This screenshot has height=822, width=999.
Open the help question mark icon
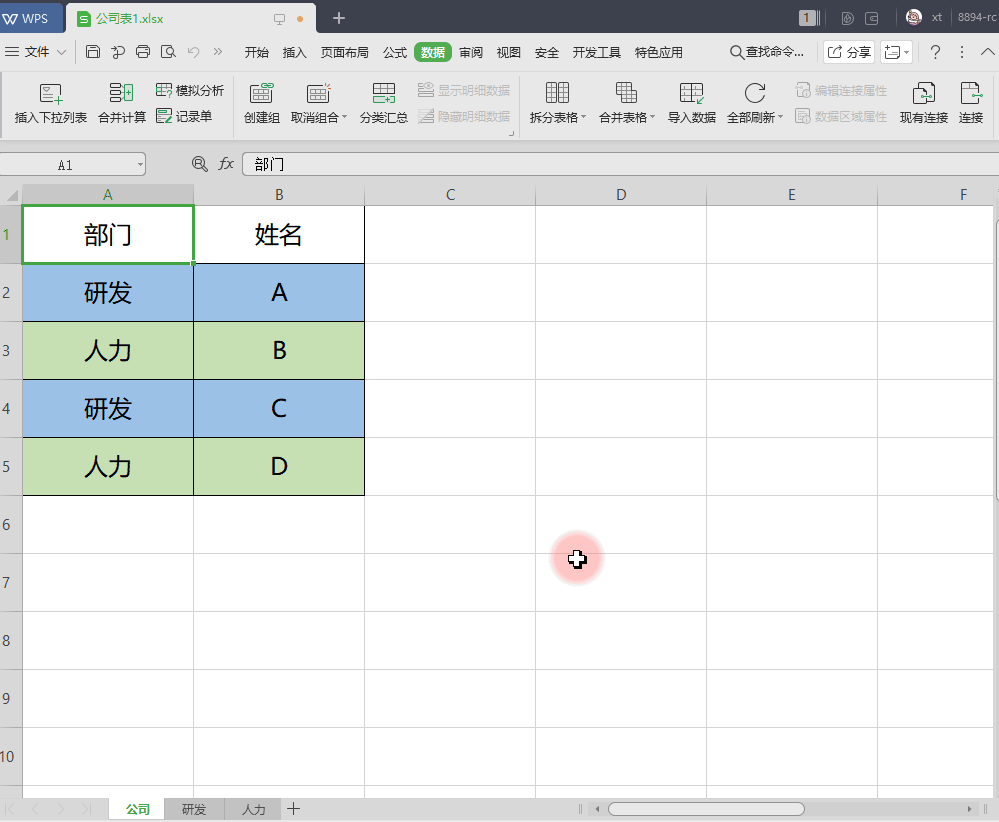935,52
